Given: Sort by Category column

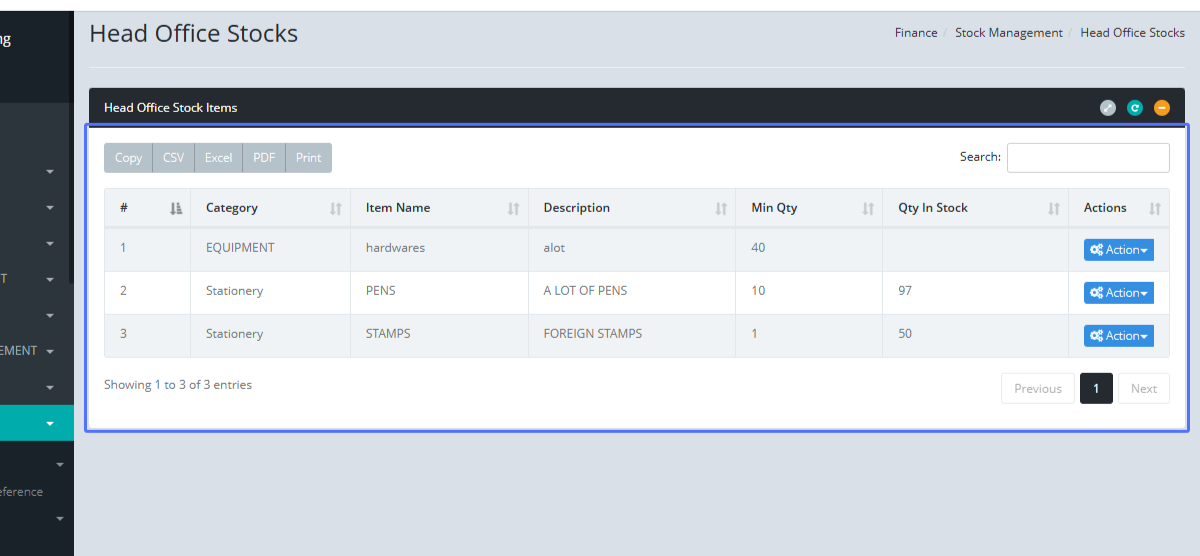Looking at the screenshot, I should pyautogui.click(x=270, y=208).
